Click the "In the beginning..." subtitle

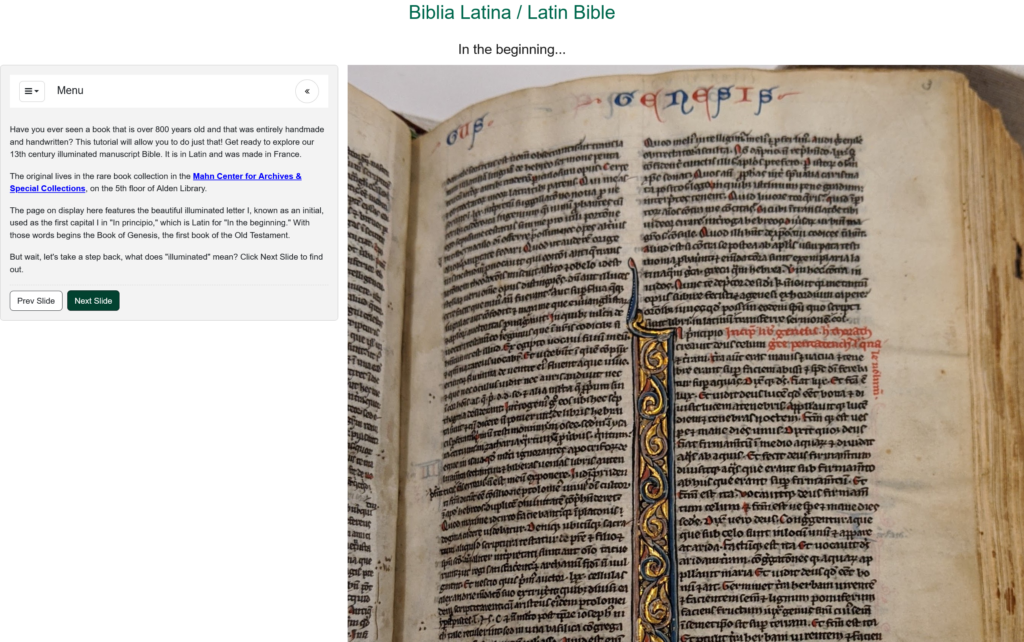point(512,50)
